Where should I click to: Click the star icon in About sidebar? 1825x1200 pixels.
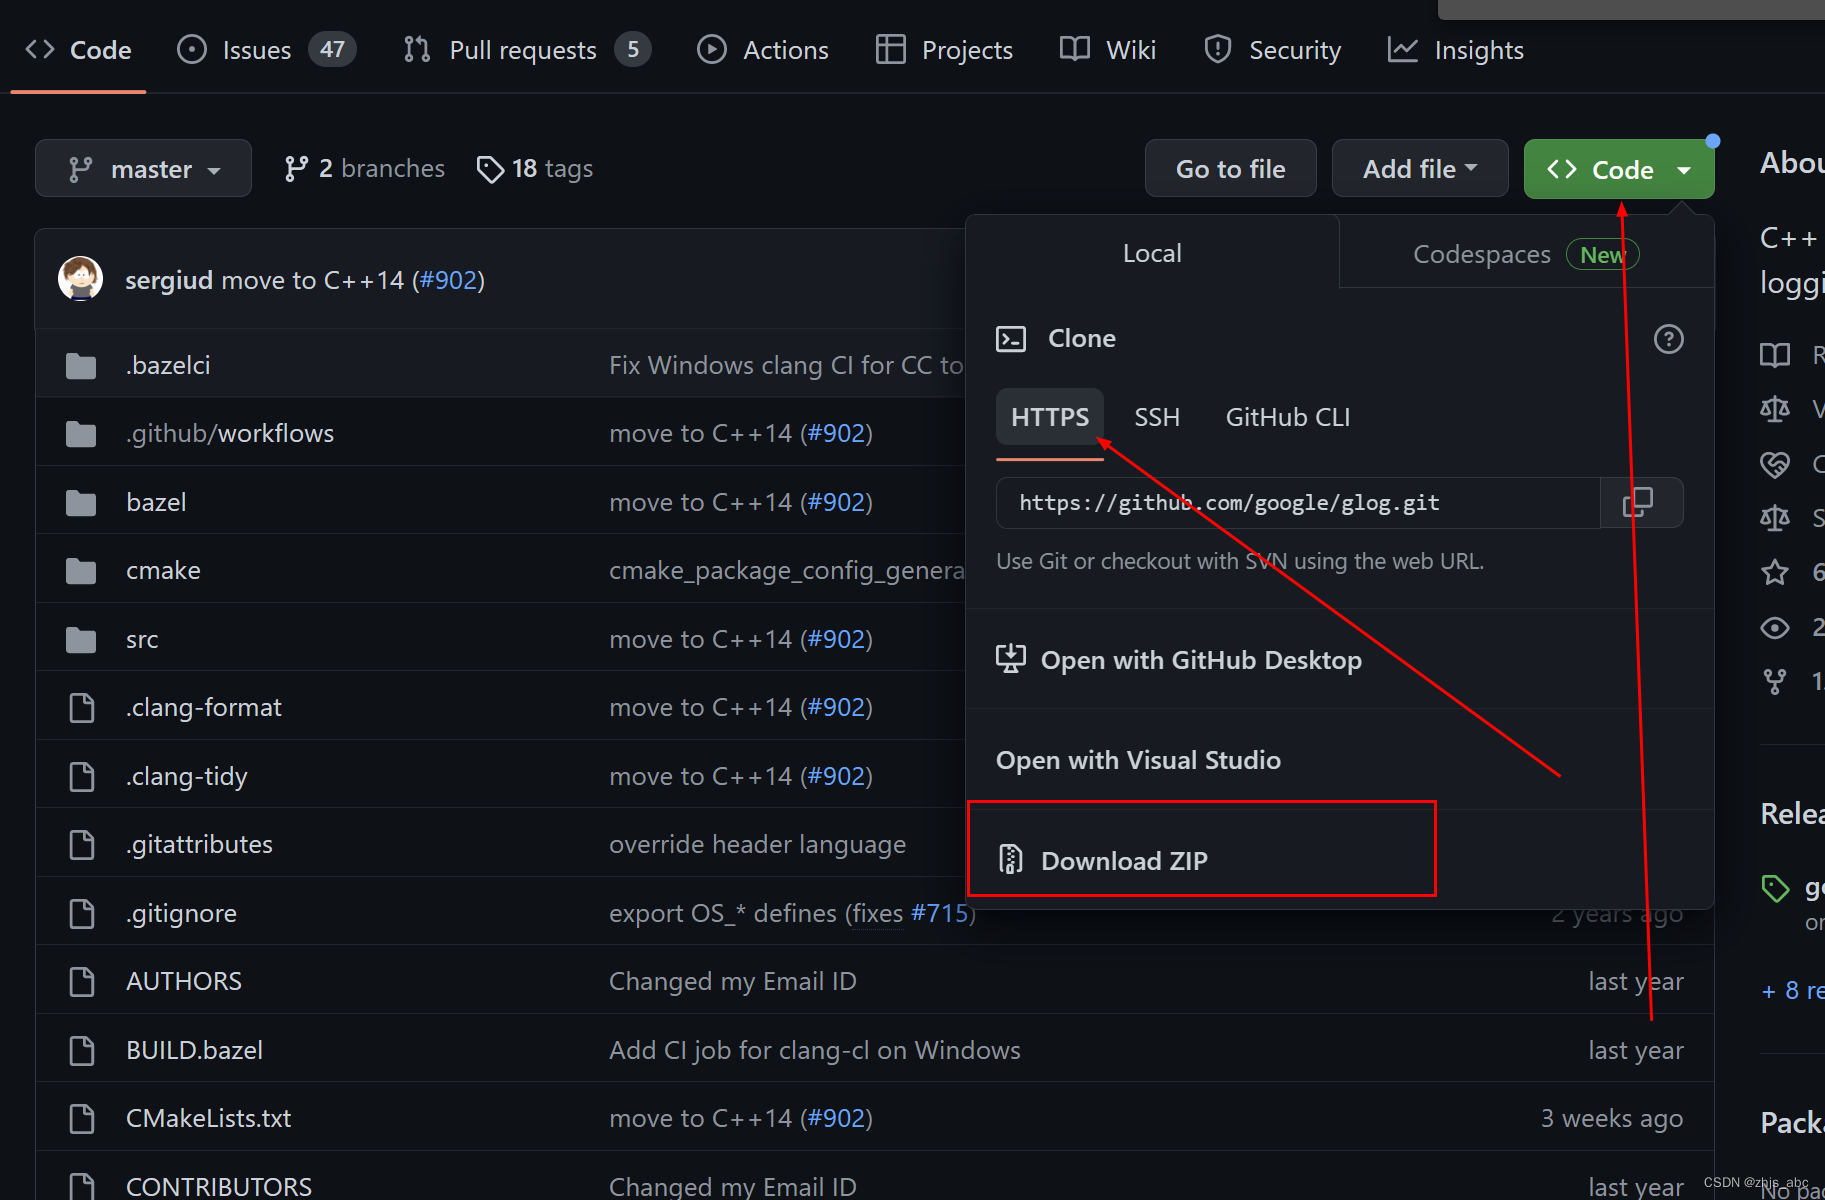coord(1775,572)
